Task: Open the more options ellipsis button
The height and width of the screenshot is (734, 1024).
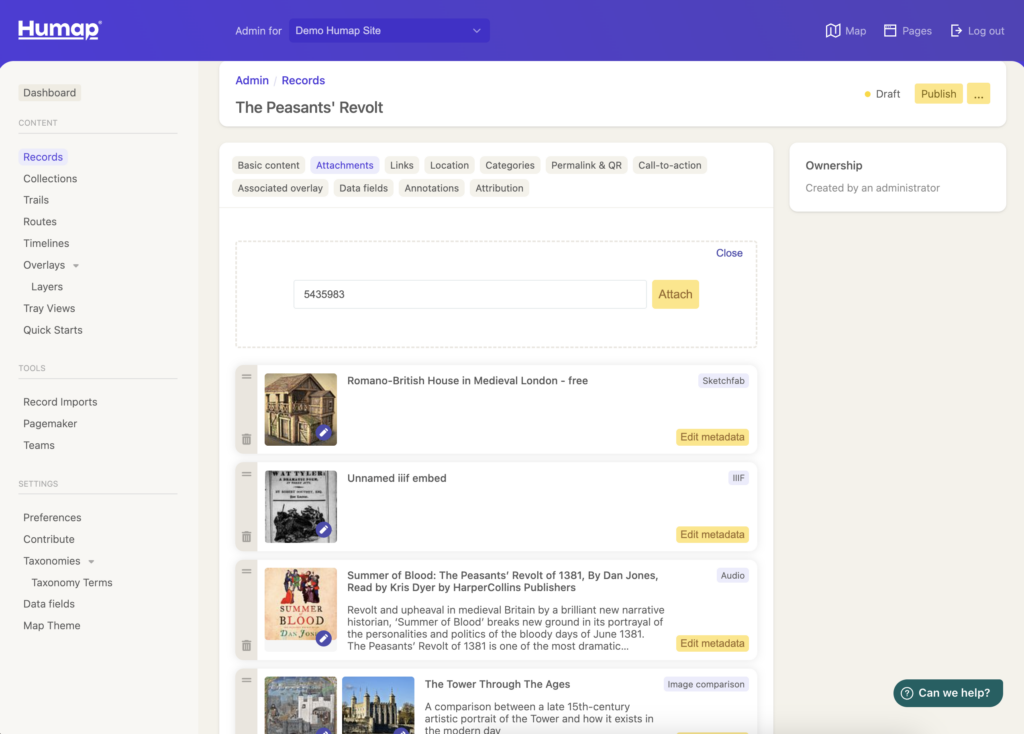Action: pyautogui.click(x=978, y=94)
